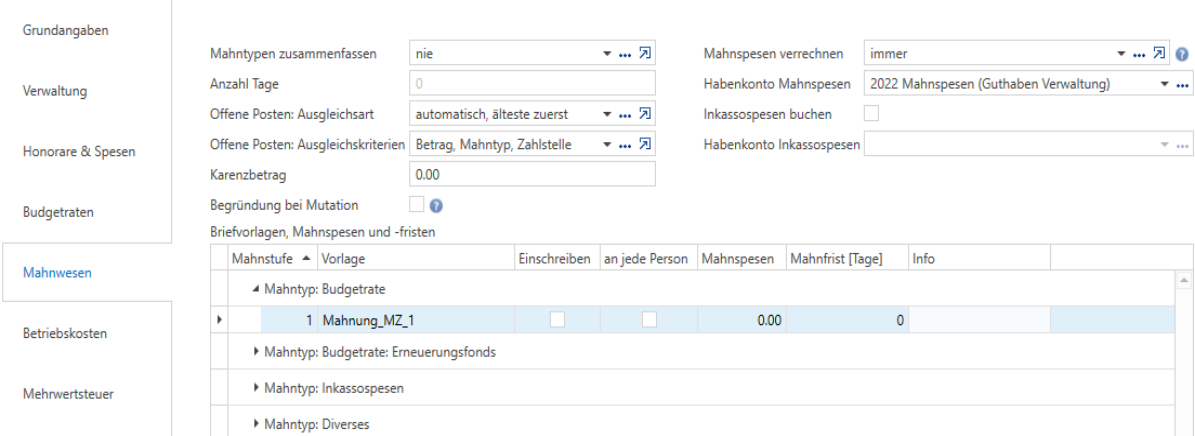The width and height of the screenshot is (1195, 436).
Task: Click the Karenzbetrag input field
Action: pyautogui.click(x=532, y=175)
